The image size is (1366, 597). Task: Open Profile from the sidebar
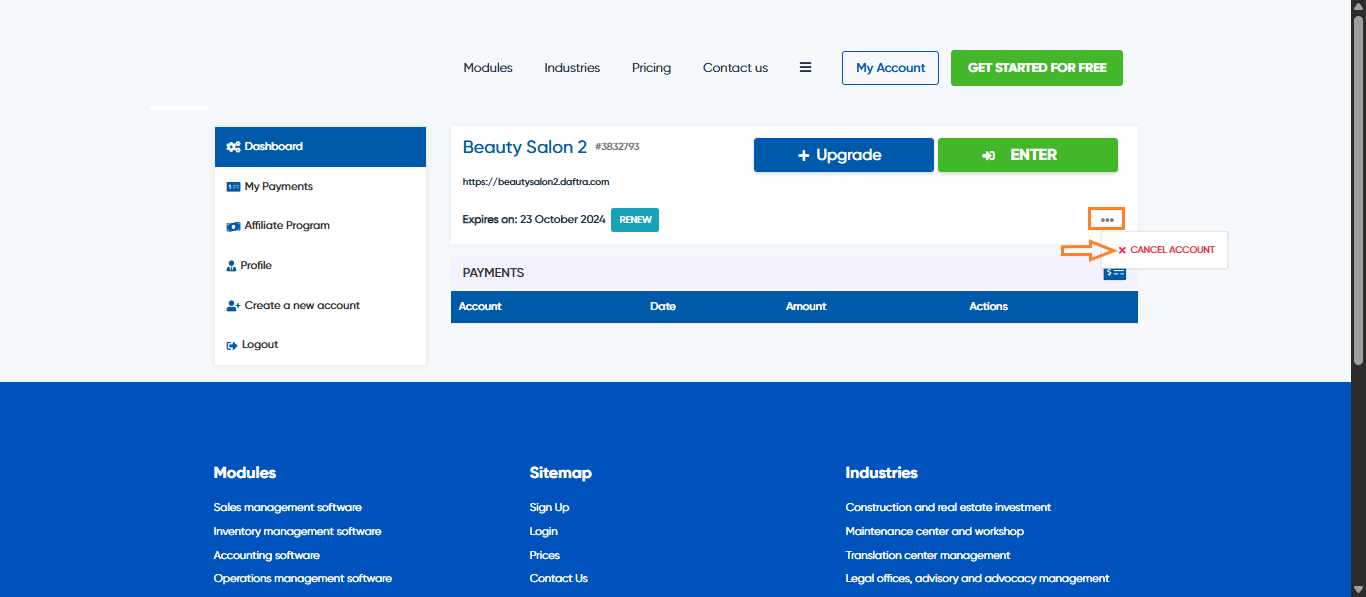coord(256,266)
